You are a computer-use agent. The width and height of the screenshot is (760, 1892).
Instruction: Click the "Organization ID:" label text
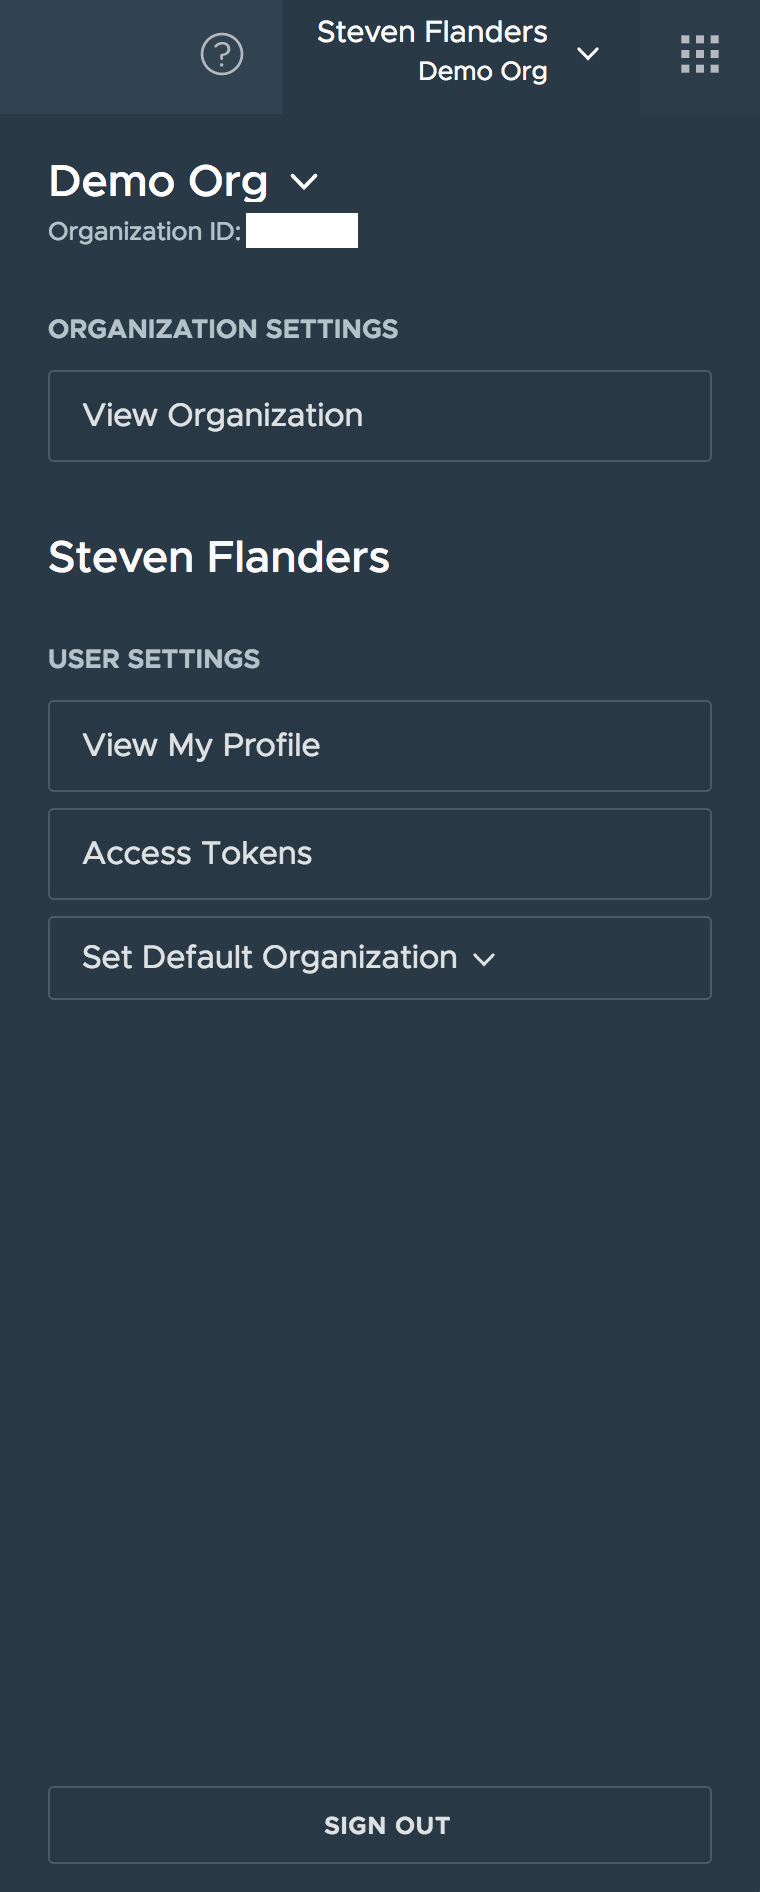tap(144, 232)
